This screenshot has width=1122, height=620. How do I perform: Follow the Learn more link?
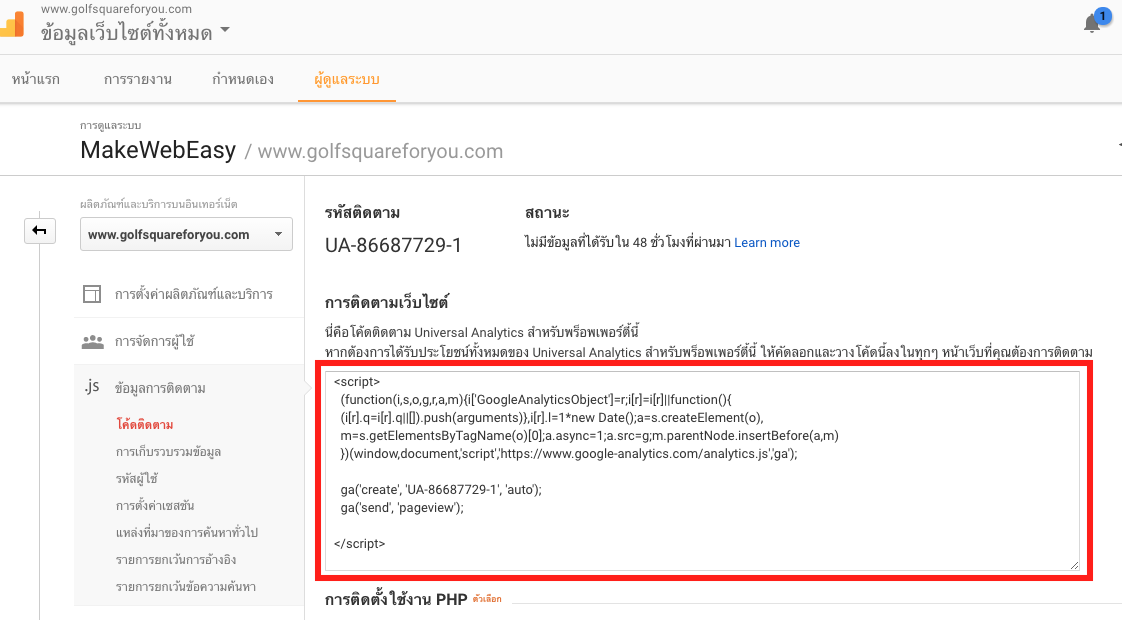(766, 243)
